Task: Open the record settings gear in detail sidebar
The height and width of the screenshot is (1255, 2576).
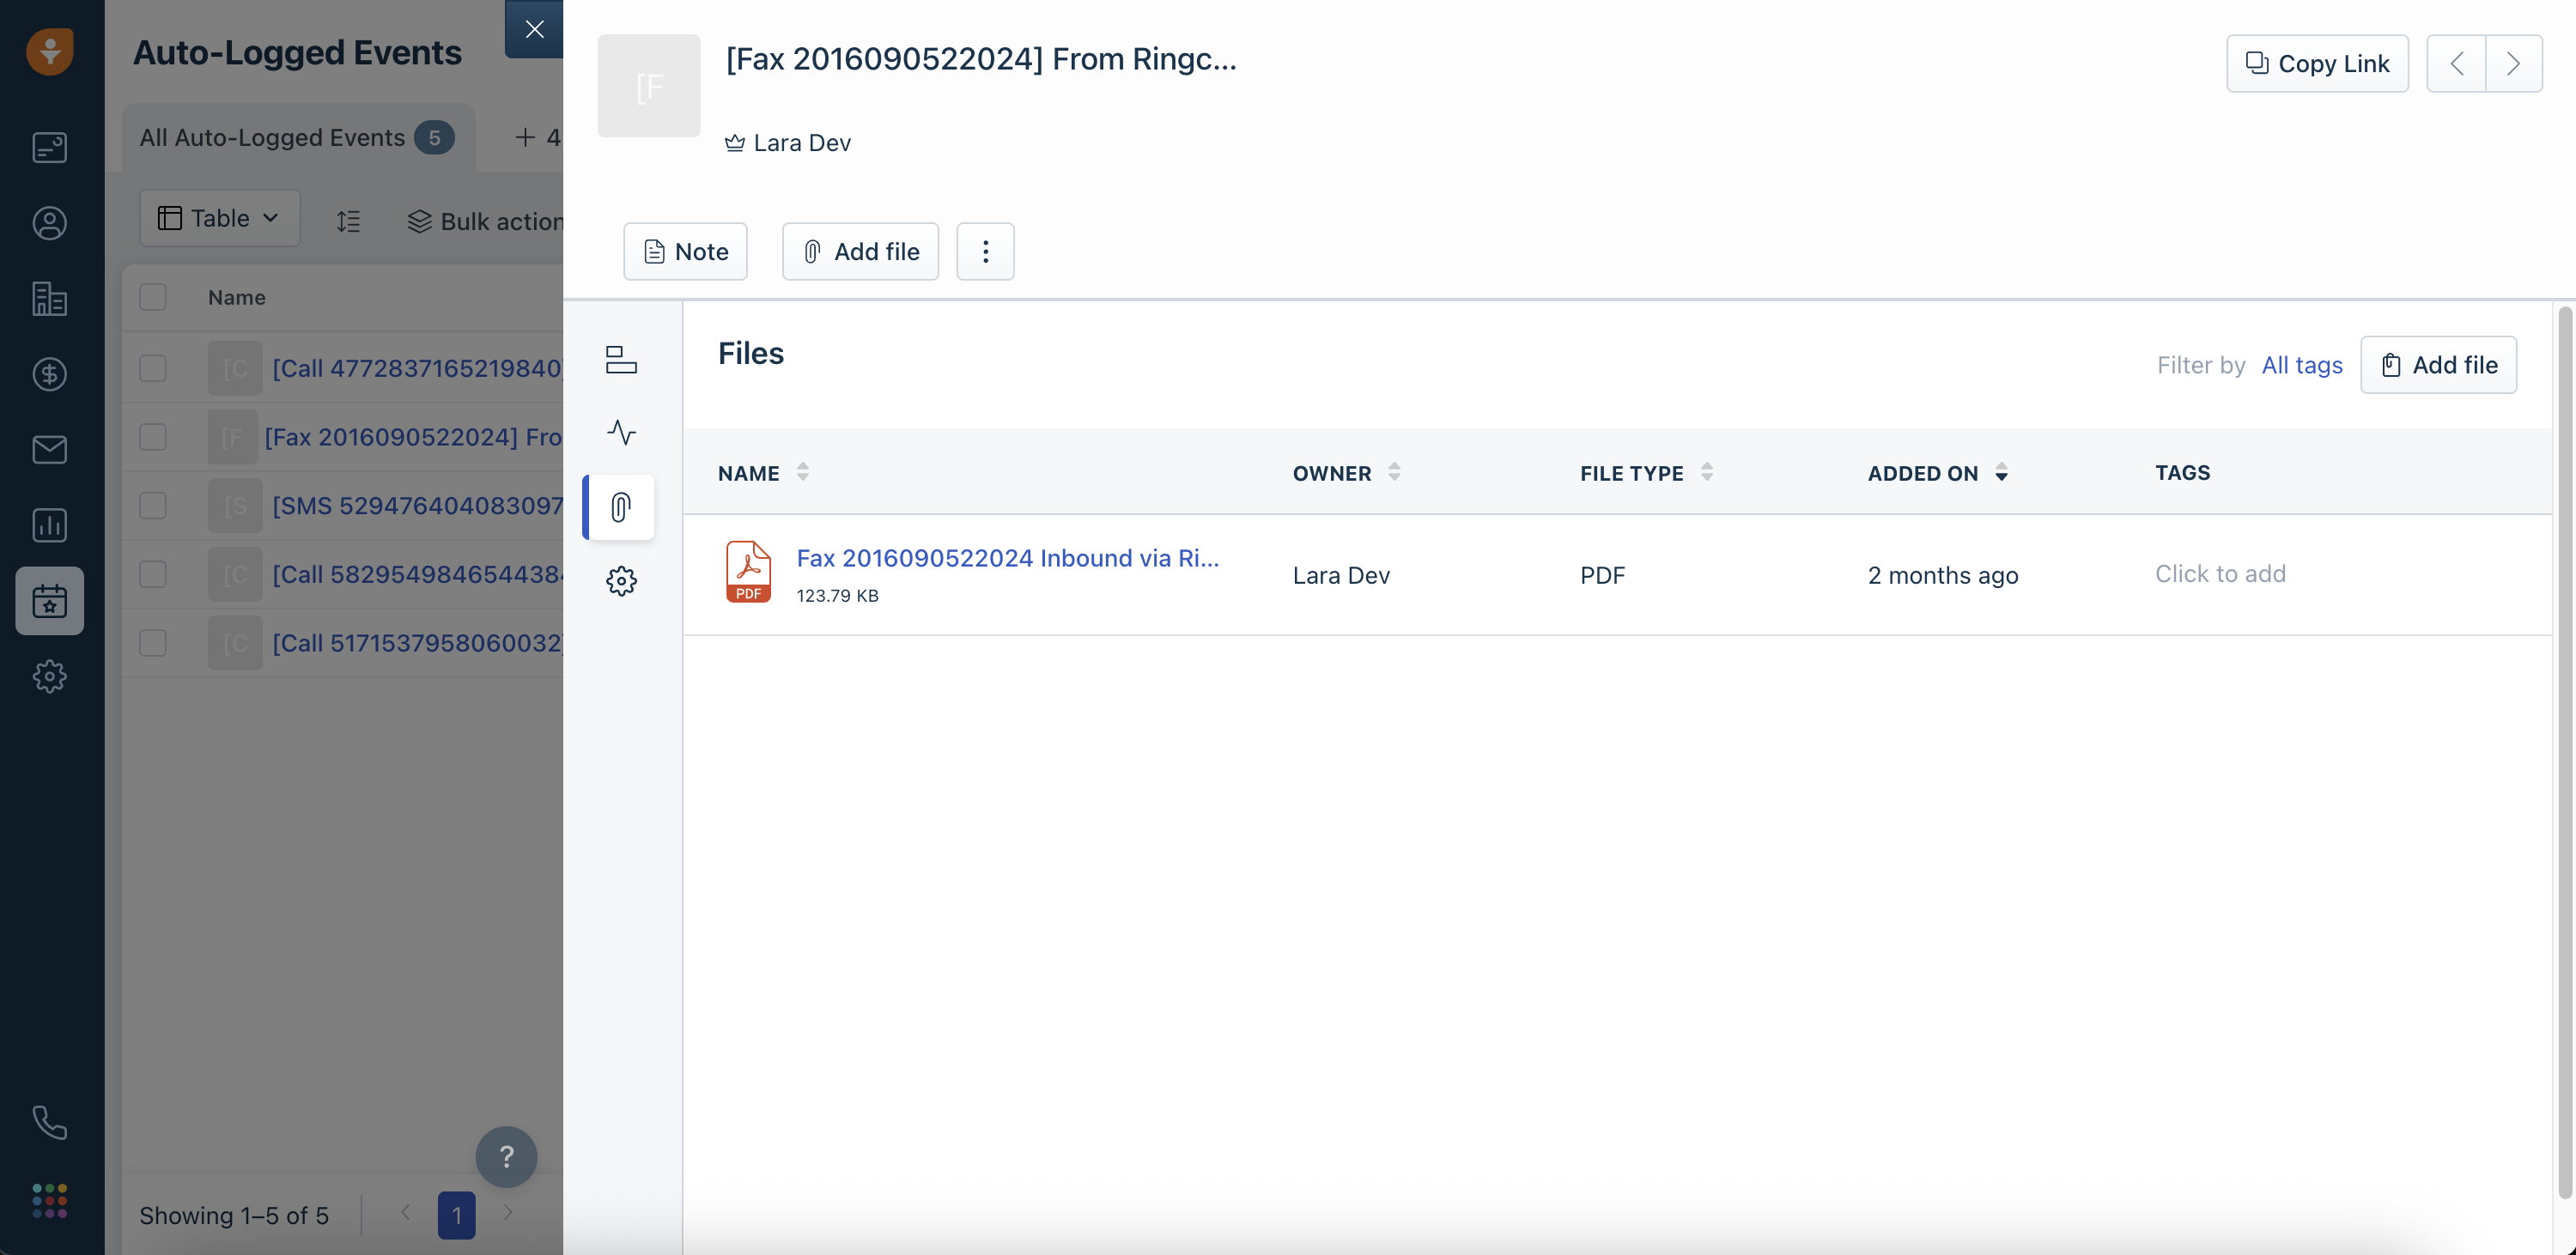Action: pos(620,581)
